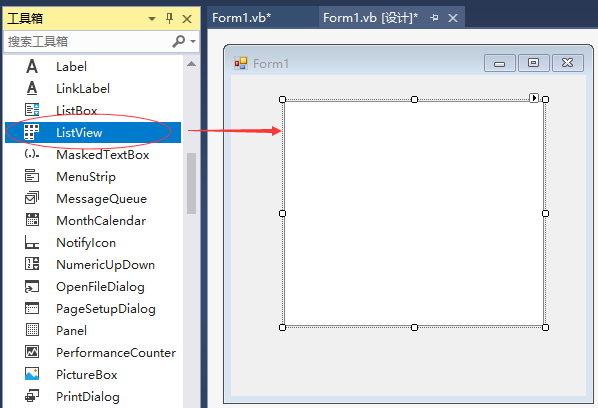Select the Label control icon
Image resolution: width=598 pixels, height=408 pixels.
[x=32, y=66]
